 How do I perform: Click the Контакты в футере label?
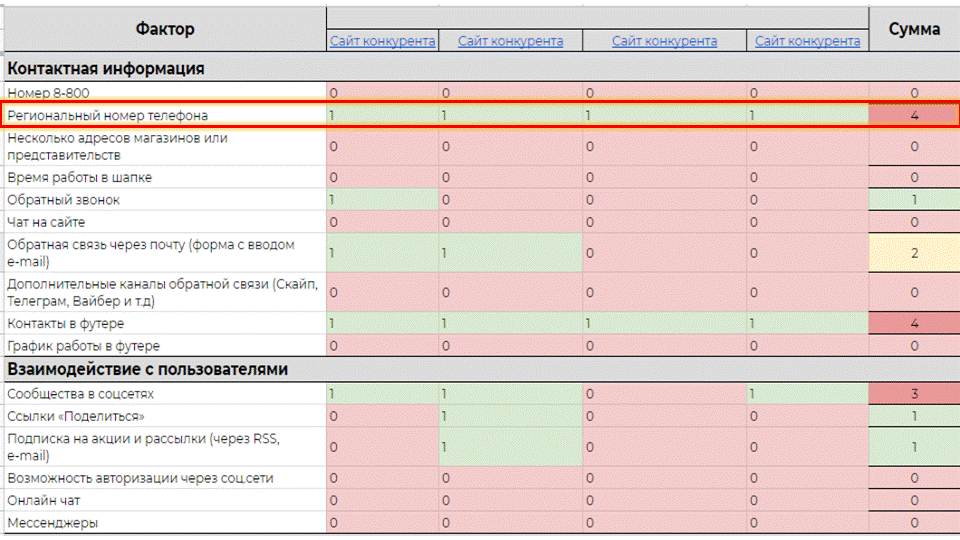click(66, 323)
